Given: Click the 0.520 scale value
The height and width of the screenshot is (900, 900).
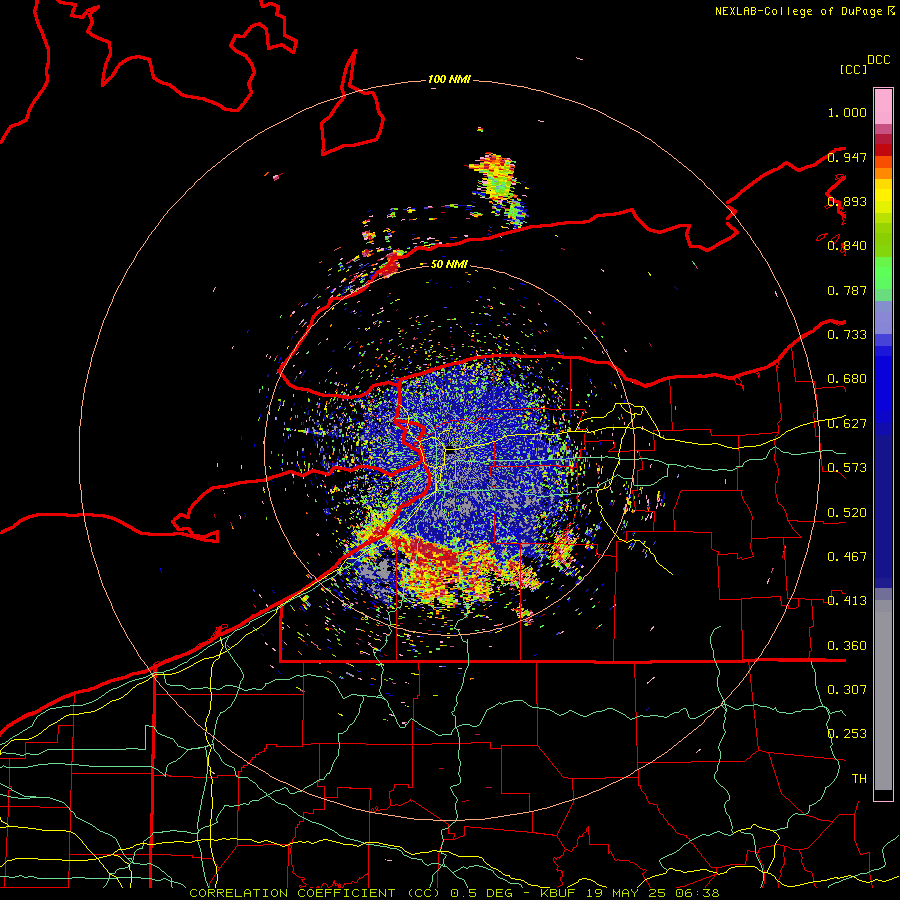Looking at the screenshot, I should (847, 513).
